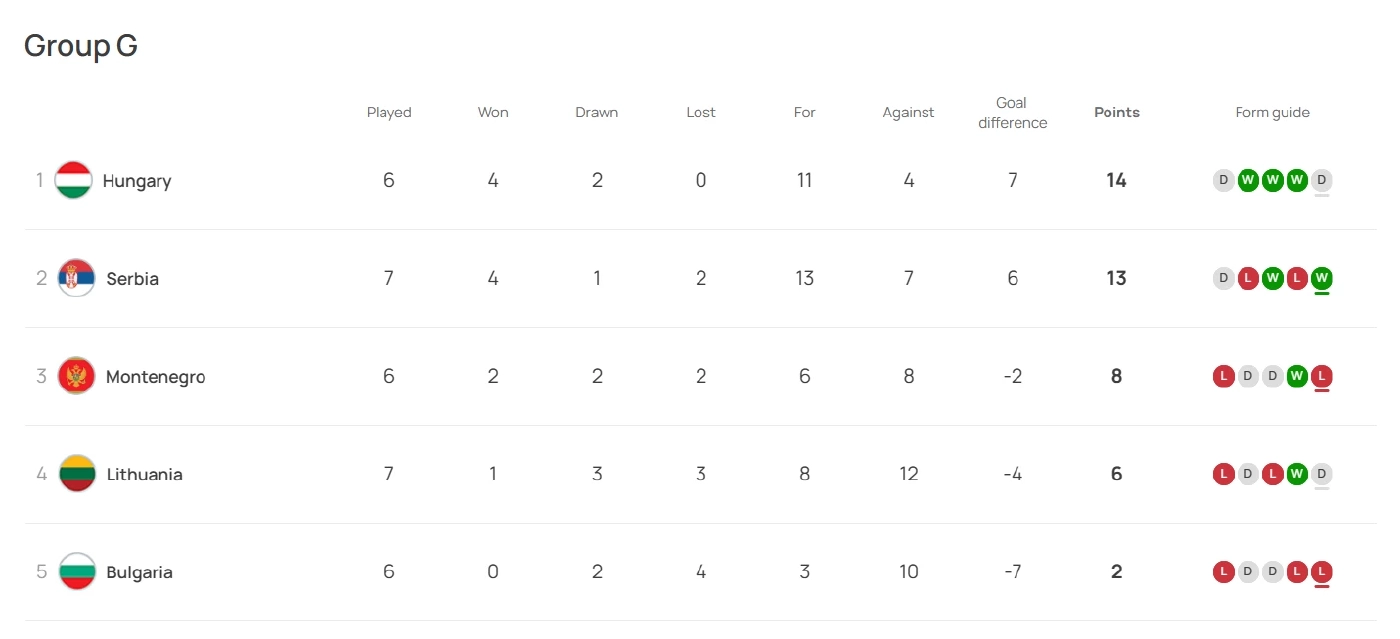Click Montenegro's only win badge in form guide
Screen dimensions: 1400x639
[1297, 376]
